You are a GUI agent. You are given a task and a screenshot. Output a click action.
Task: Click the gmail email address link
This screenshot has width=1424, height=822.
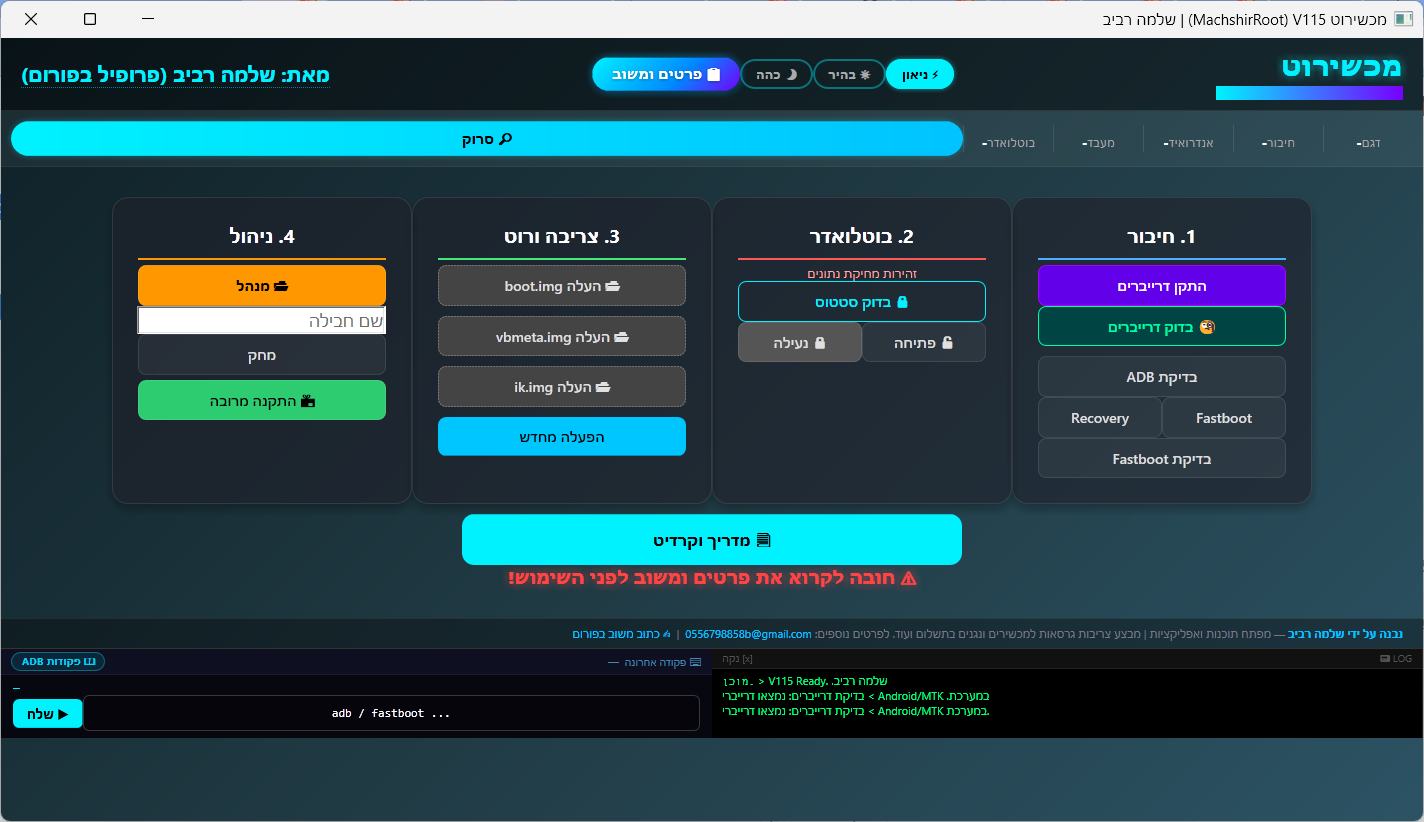(748, 634)
